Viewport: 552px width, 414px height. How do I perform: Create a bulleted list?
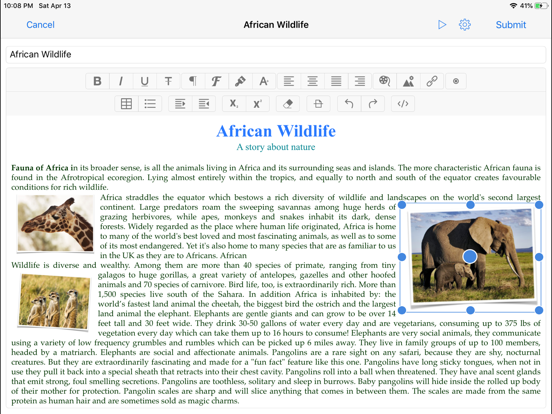[x=150, y=104]
